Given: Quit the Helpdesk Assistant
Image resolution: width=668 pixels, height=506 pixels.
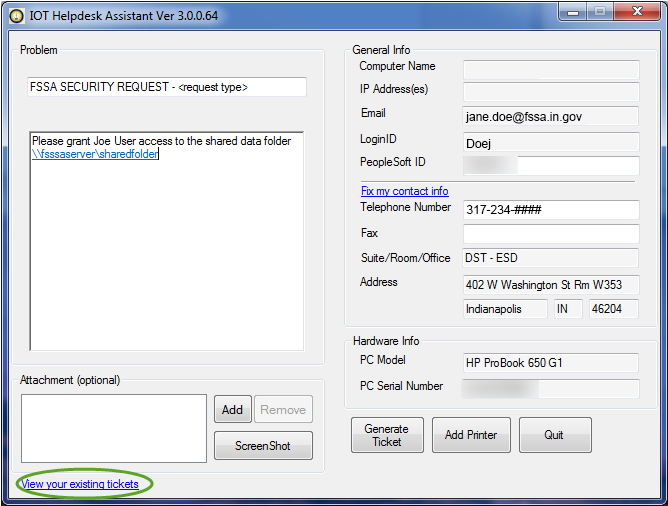Looking at the screenshot, I should 554,435.
